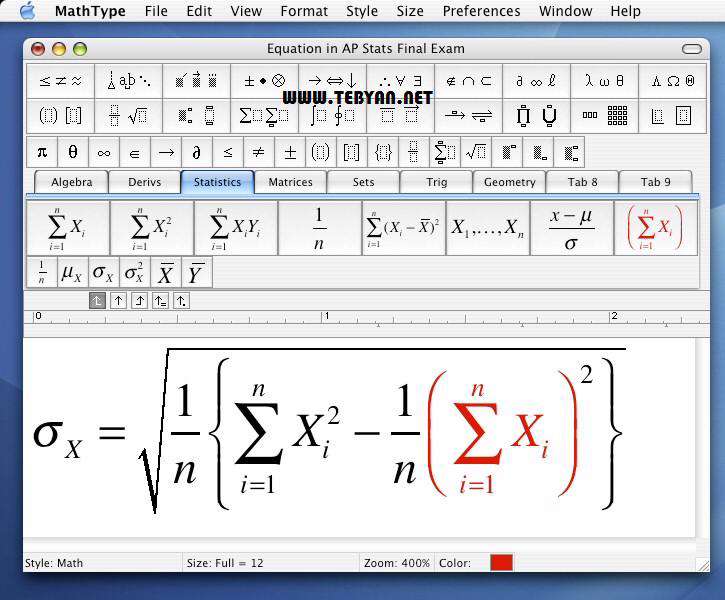Image resolution: width=725 pixels, height=600 pixels.
Task: Open the boxes templates palette
Action: click(x=672, y=116)
